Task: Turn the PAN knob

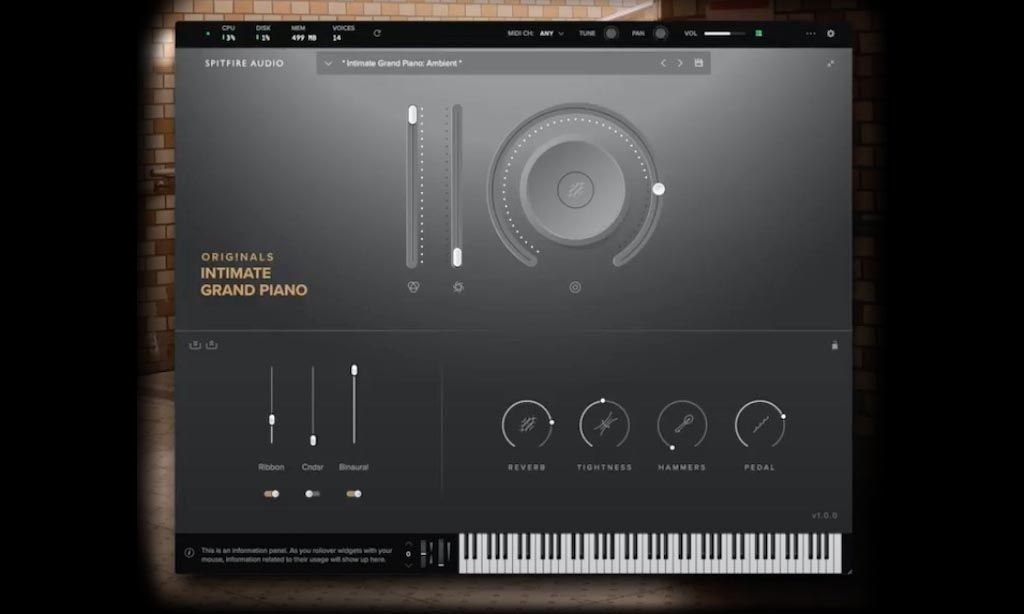Action: point(661,33)
